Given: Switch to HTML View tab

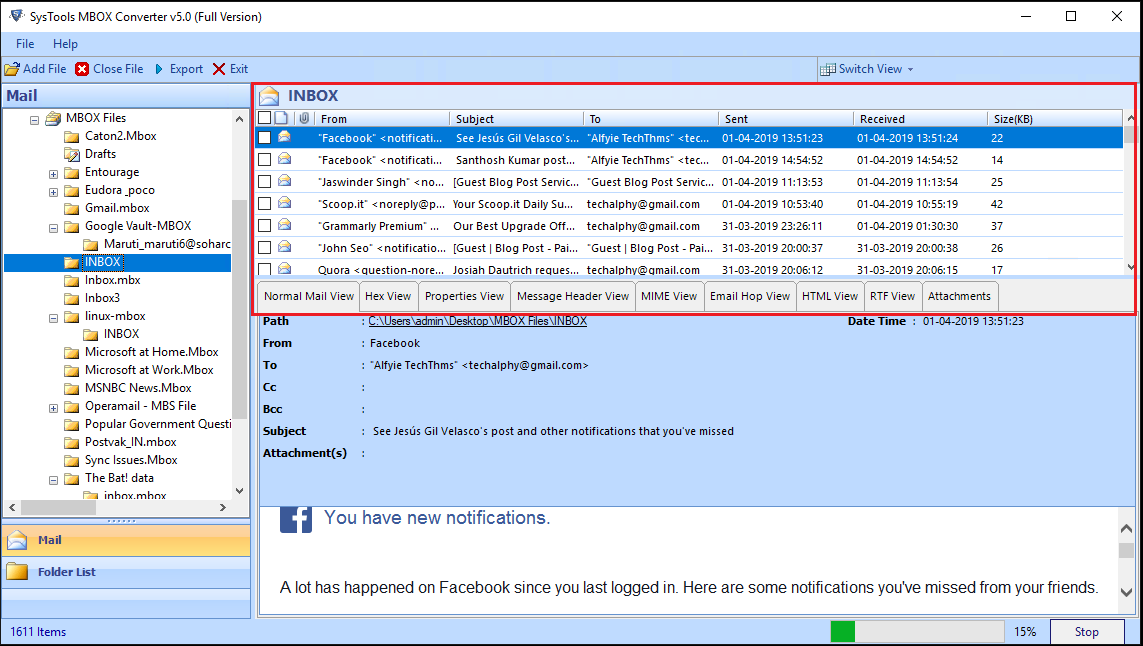Looking at the screenshot, I should 830,296.
